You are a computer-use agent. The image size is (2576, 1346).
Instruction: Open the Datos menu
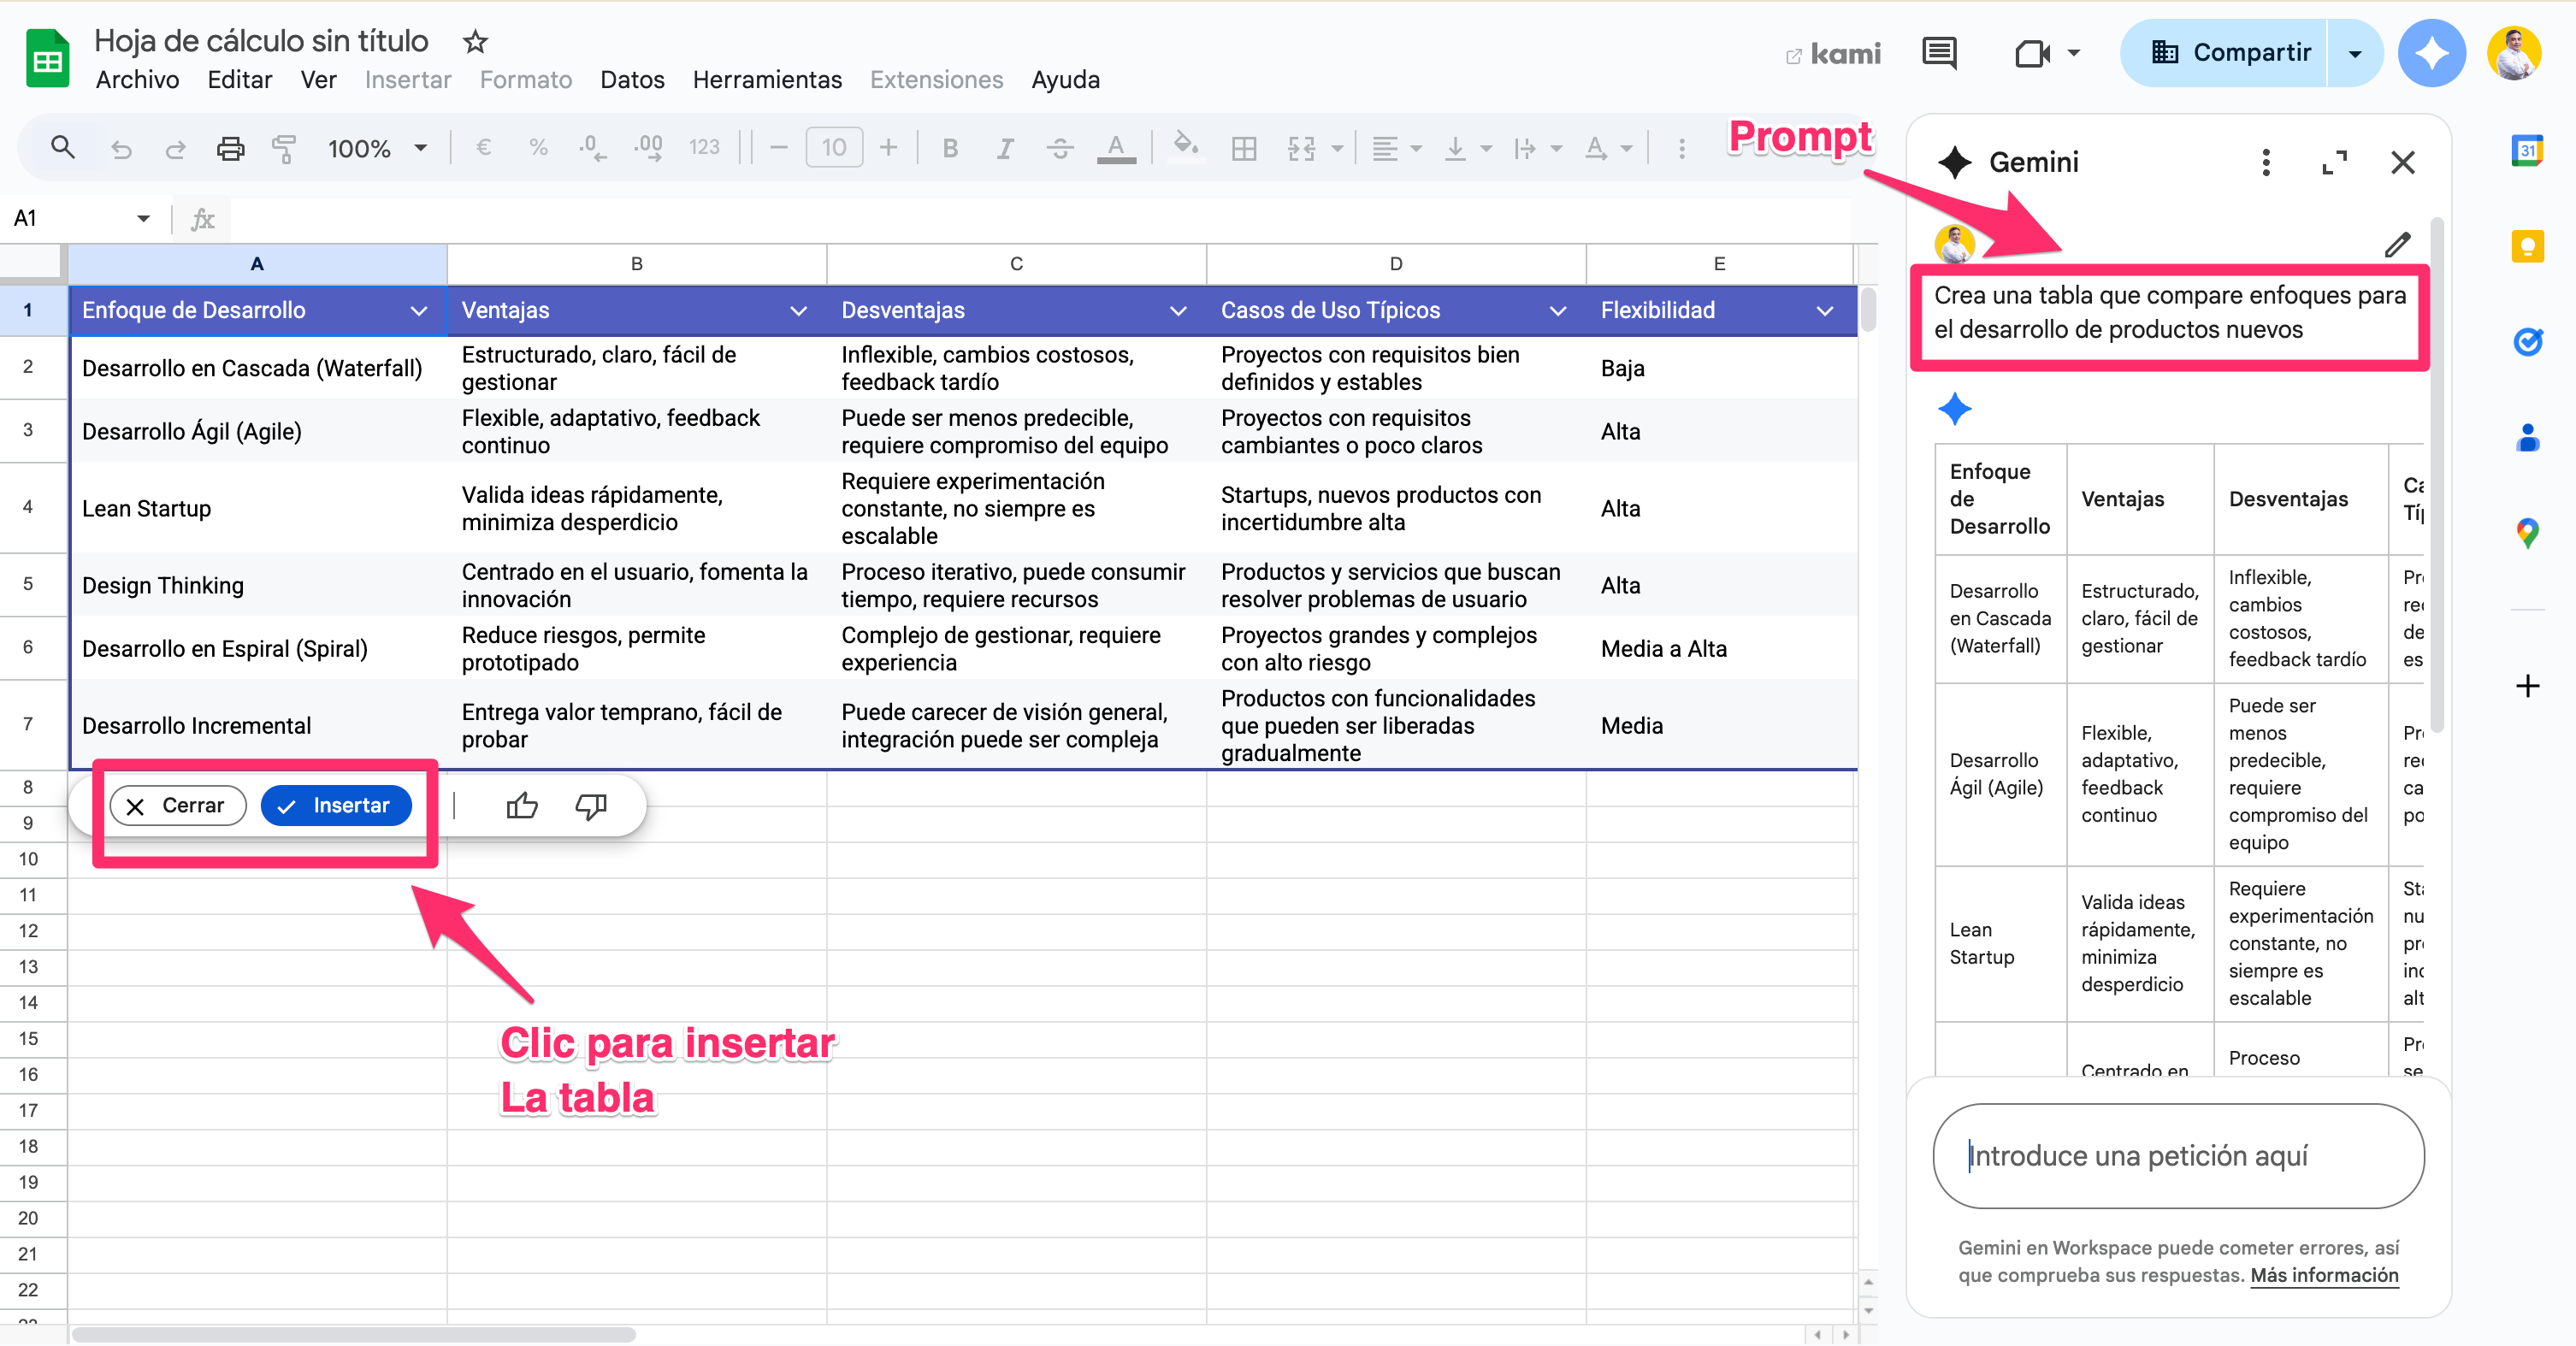point(632,80)
